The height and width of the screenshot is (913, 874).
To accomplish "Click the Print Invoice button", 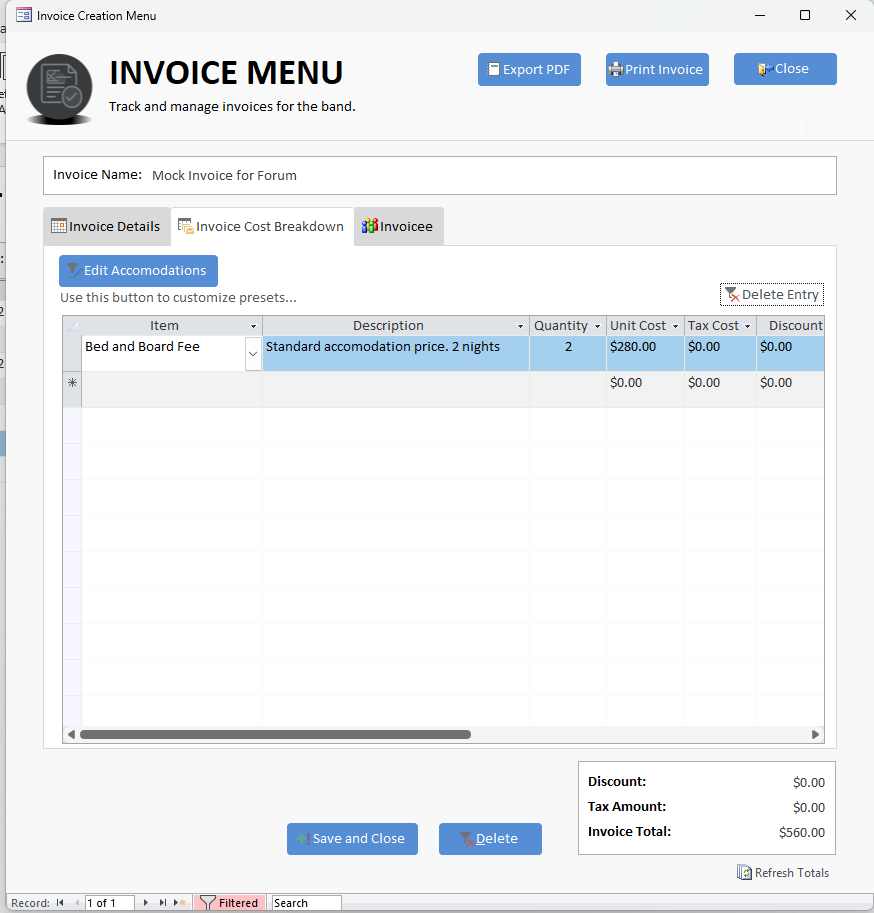I will pyautogui.click(x=657, y=69).
